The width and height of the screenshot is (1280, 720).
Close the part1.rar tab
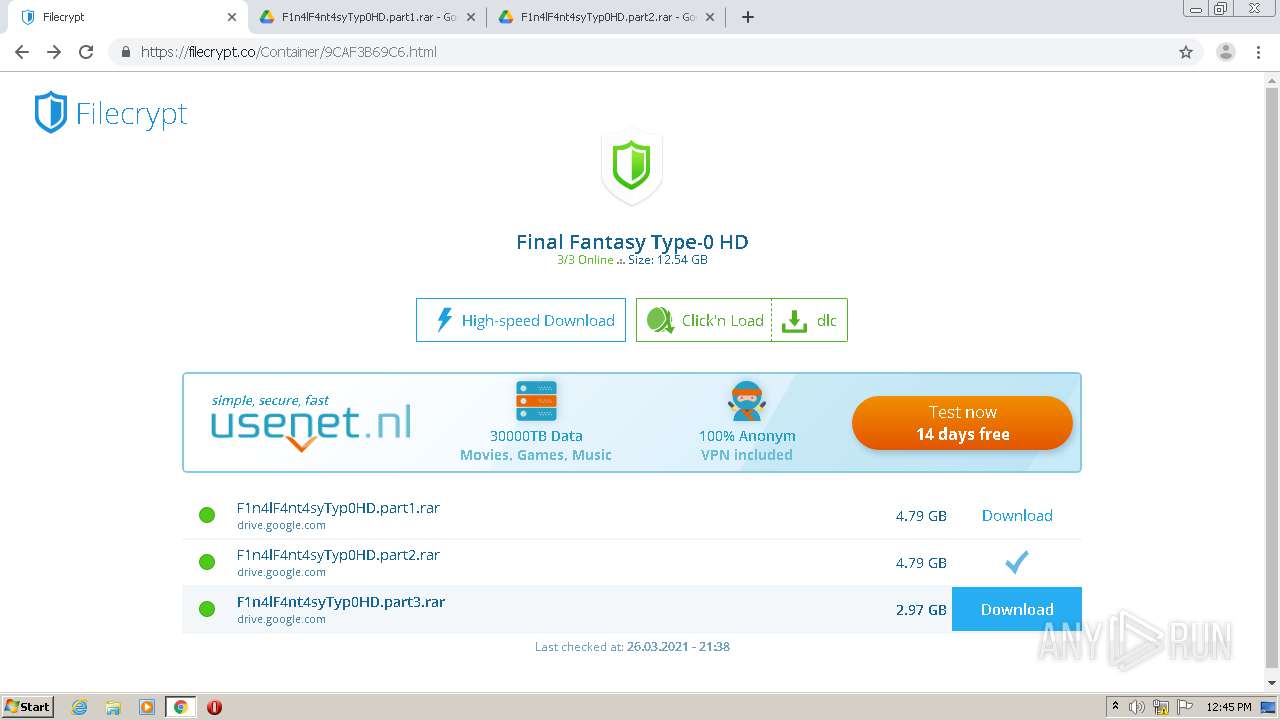coord(471,17)
